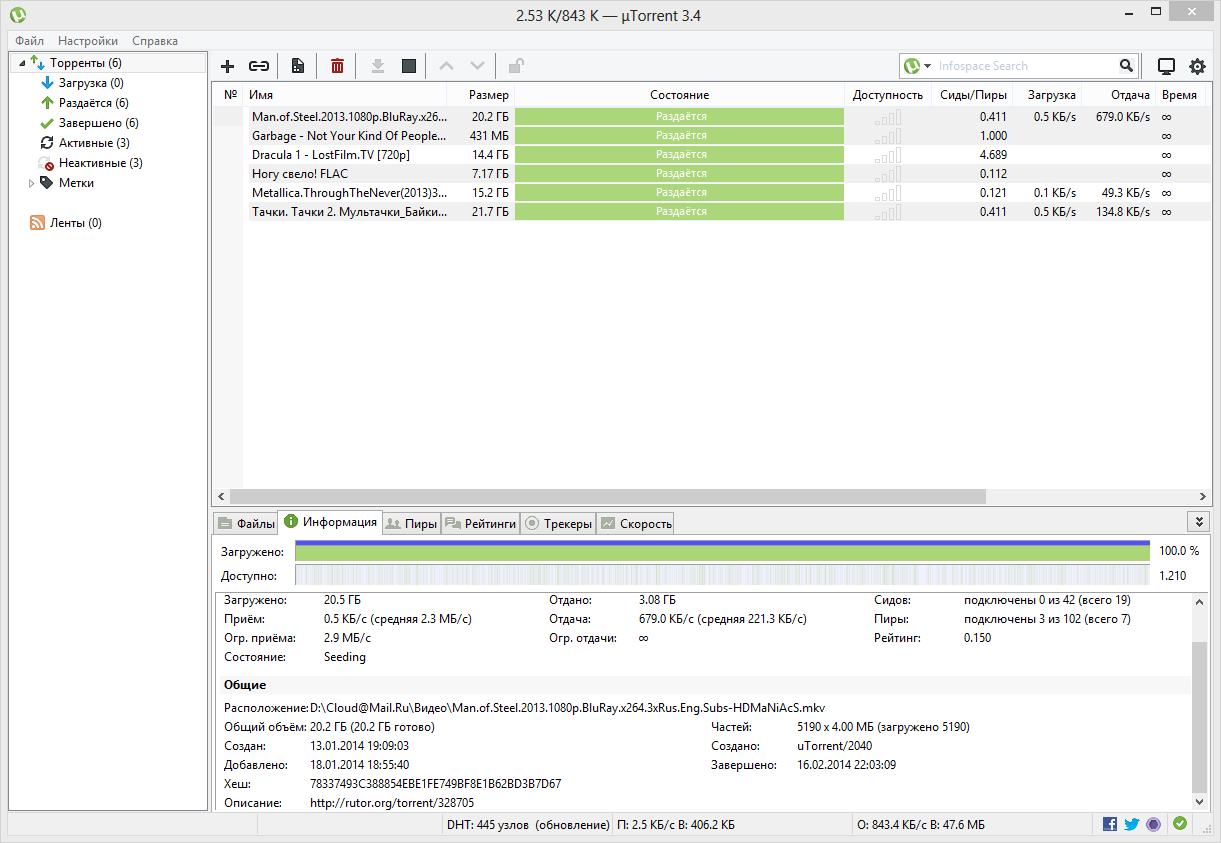Image resolution: width=1221 pixels, height=843 pixels.
Task: Open Preferences via the gear icon
Action: (1197, 66)
